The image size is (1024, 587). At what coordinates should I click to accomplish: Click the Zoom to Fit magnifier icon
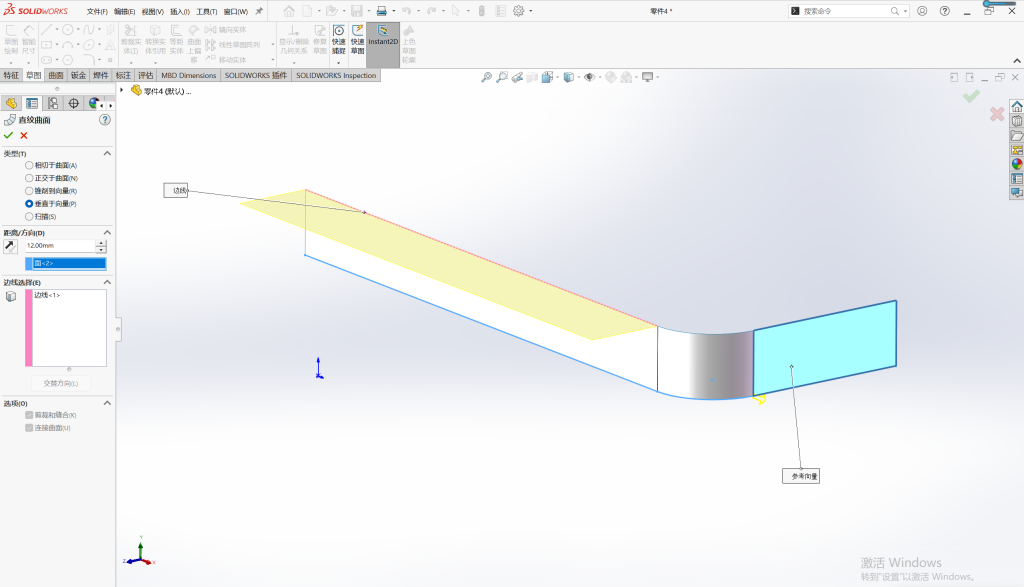(487, 77)
